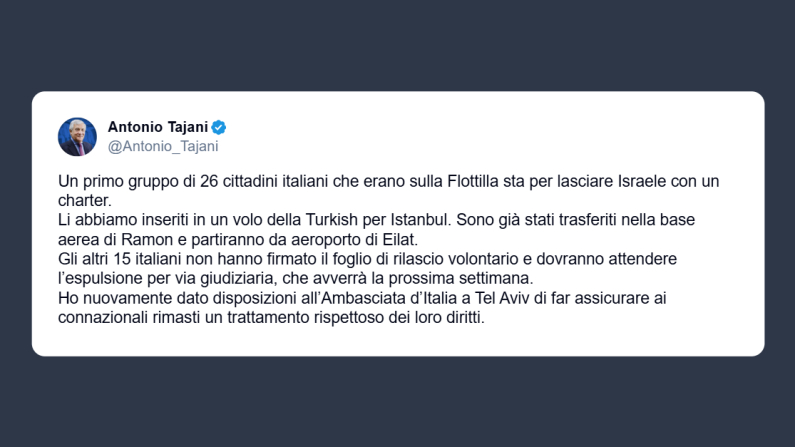Click Antonio Tajani's profile avatar photo
Screen dimensions: 795x447
(x=77, y=137)
